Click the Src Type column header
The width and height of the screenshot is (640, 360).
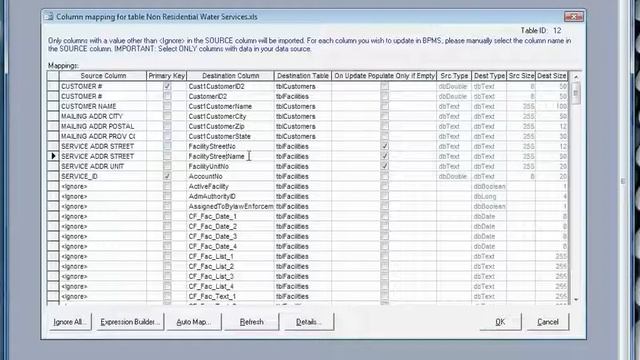454,76
